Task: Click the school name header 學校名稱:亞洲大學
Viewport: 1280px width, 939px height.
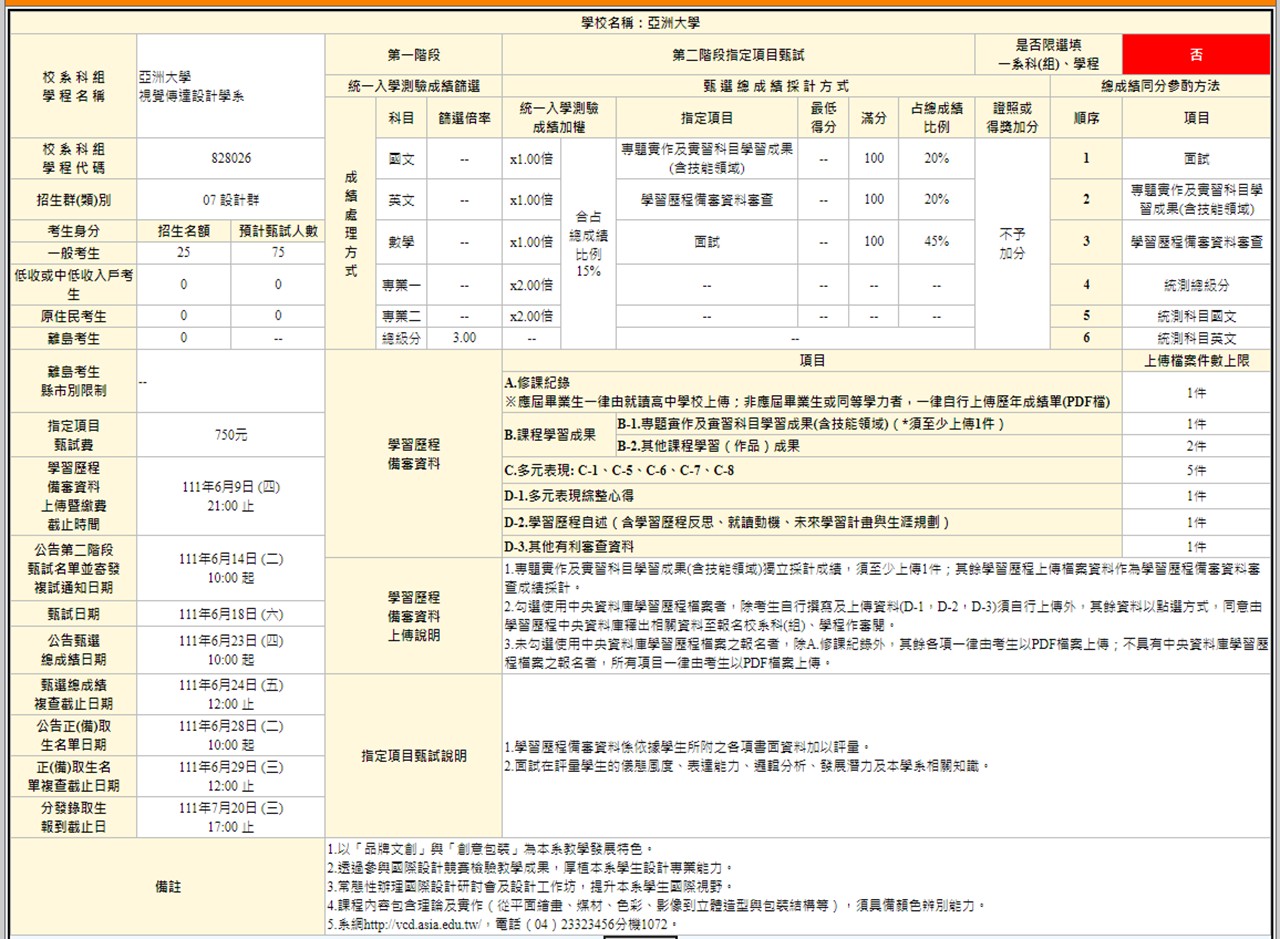Action: coord(640,21)
